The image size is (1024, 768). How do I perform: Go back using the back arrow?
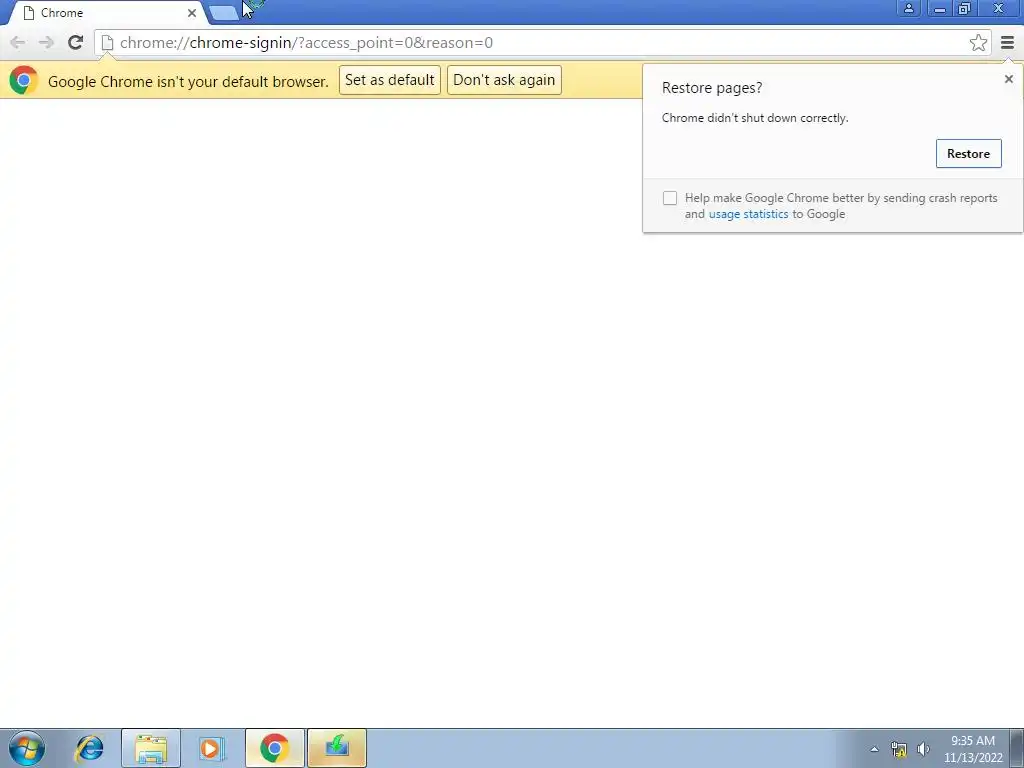[x=18, y=43]
